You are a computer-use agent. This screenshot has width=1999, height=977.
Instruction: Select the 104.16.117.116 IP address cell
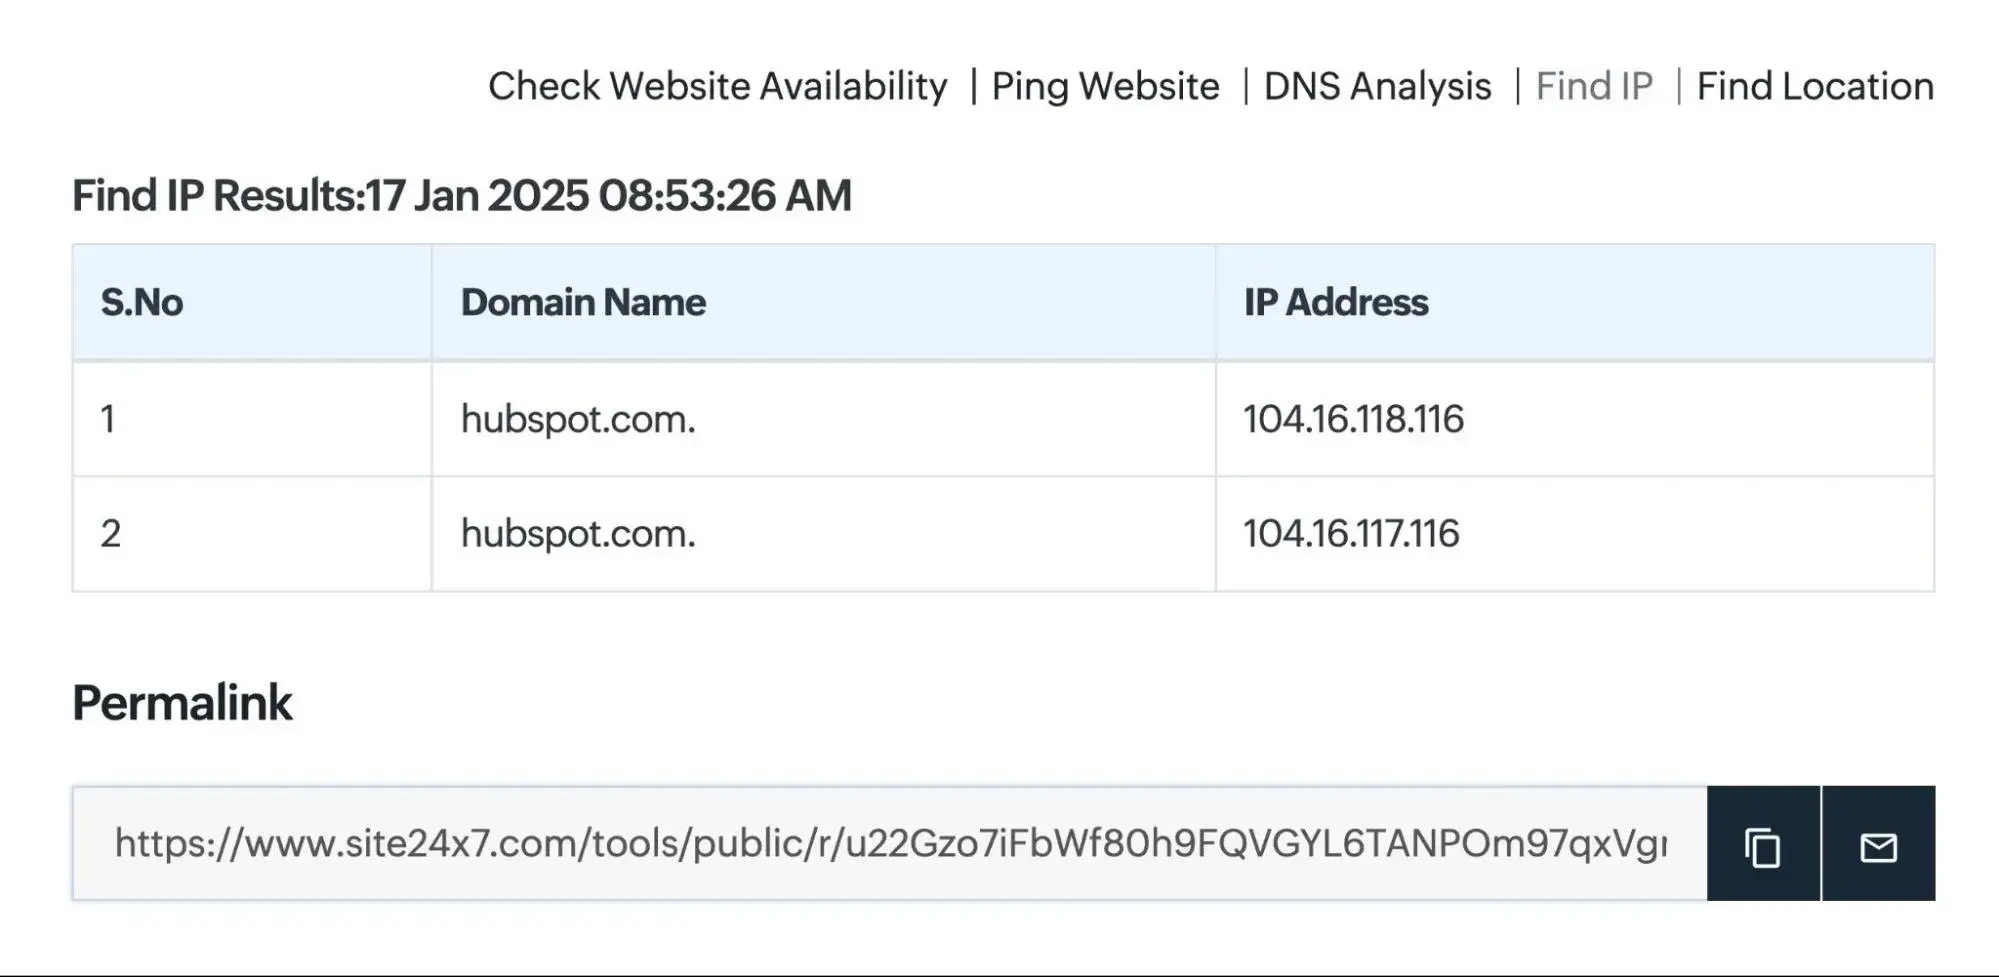1351,534
